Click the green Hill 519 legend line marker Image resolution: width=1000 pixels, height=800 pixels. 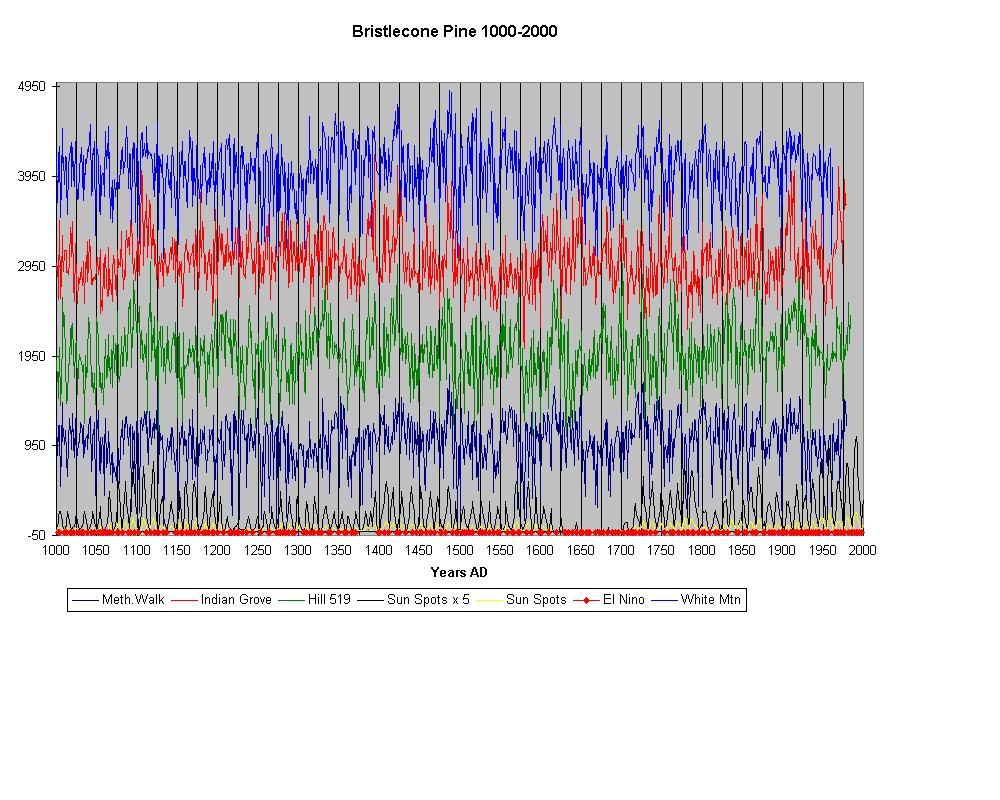(291, 600)
